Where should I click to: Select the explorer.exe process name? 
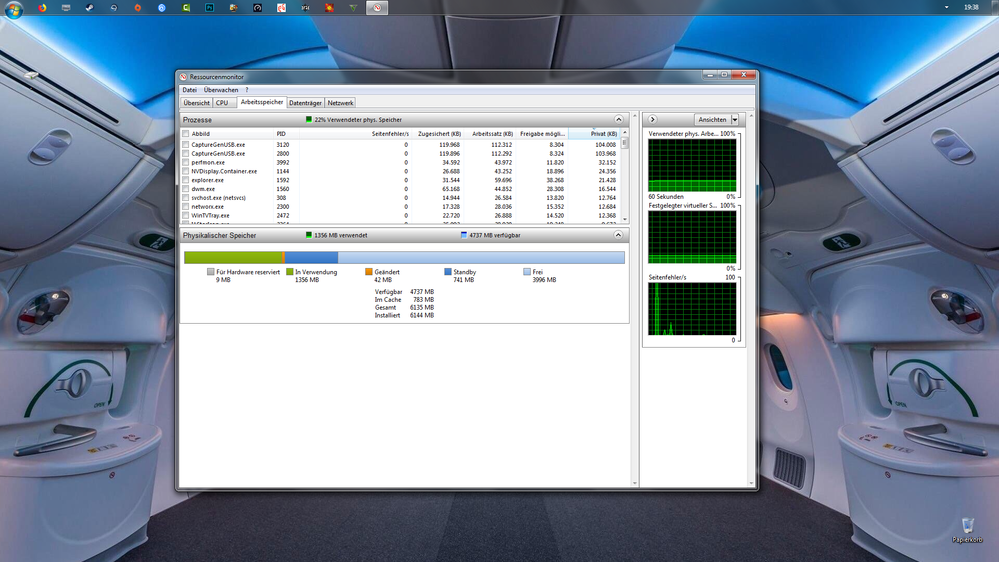coord(208,180)
